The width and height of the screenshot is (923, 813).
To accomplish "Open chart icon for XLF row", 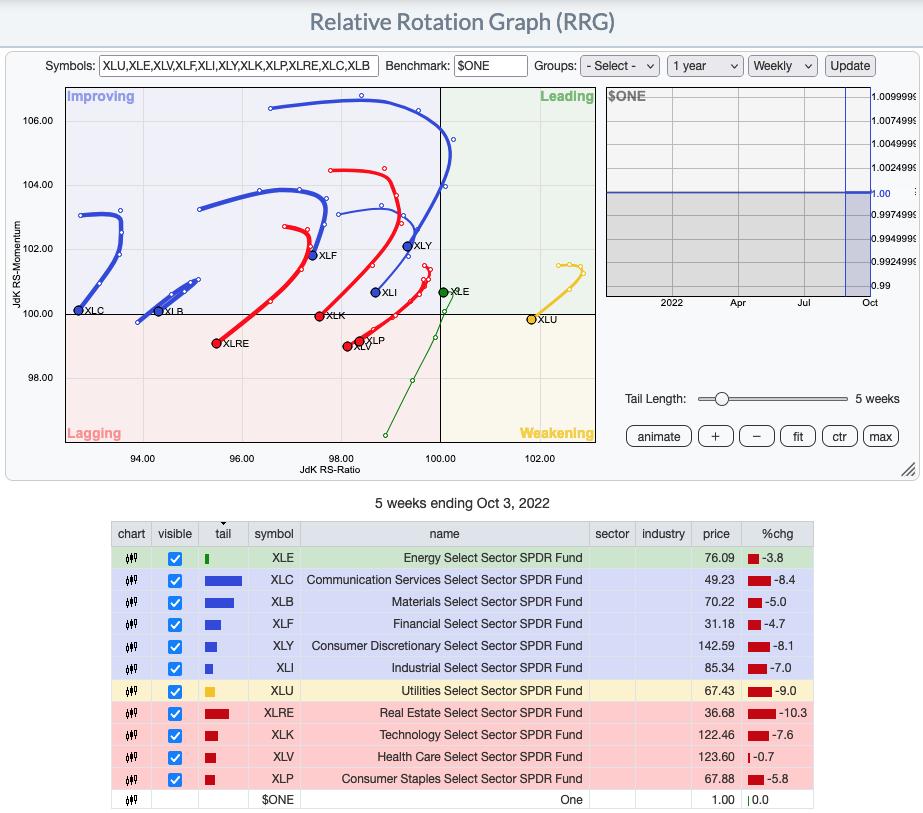I will [x=131, y=624].
